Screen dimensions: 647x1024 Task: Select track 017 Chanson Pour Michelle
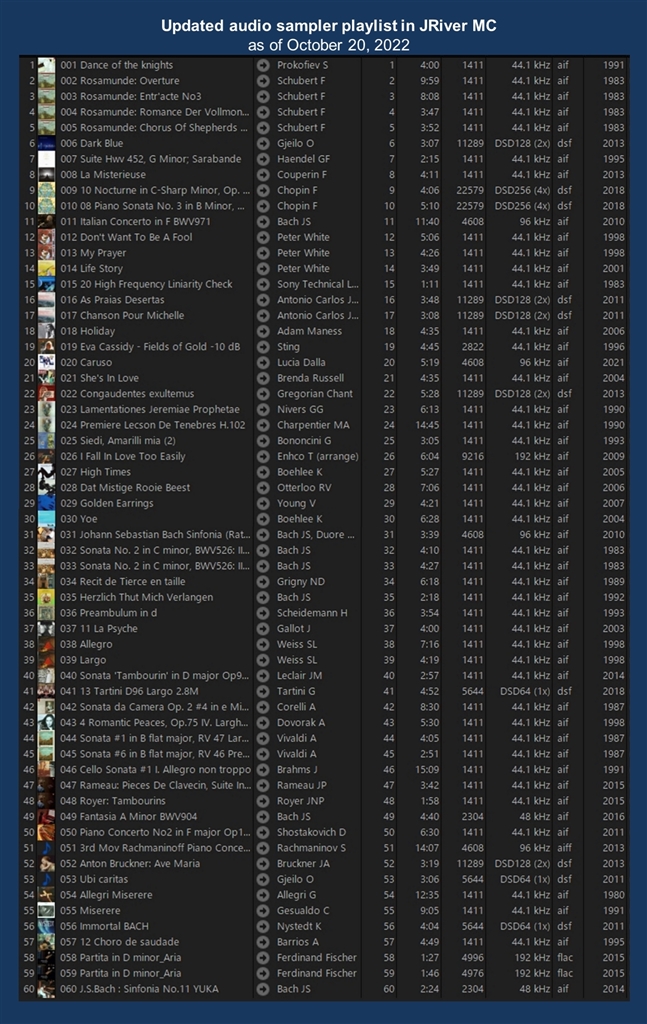122,315
